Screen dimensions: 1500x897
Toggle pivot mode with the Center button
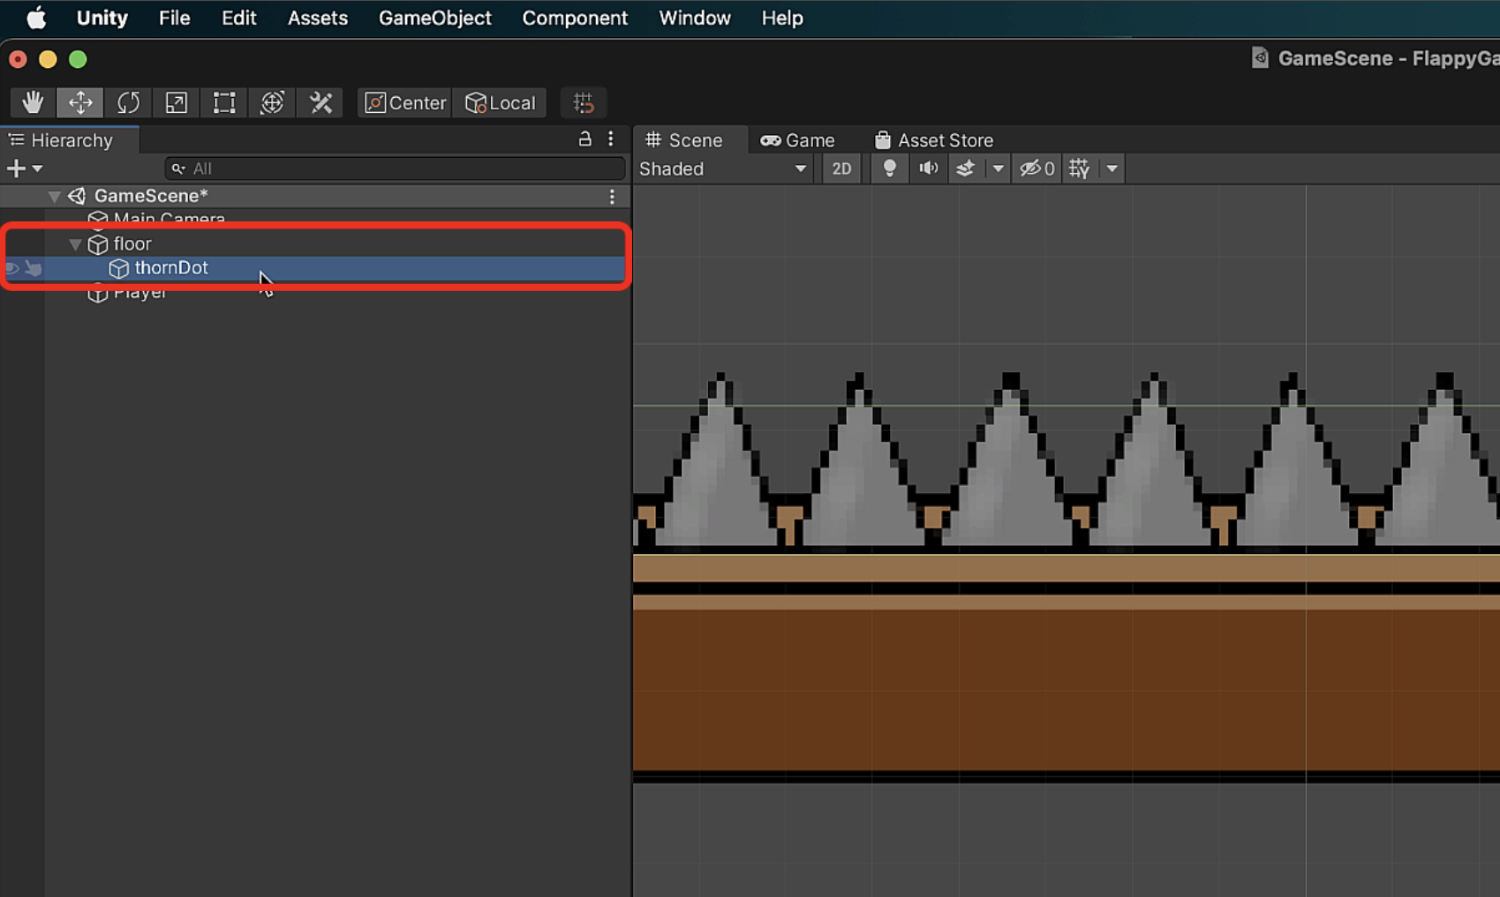(x=405, y=103)
